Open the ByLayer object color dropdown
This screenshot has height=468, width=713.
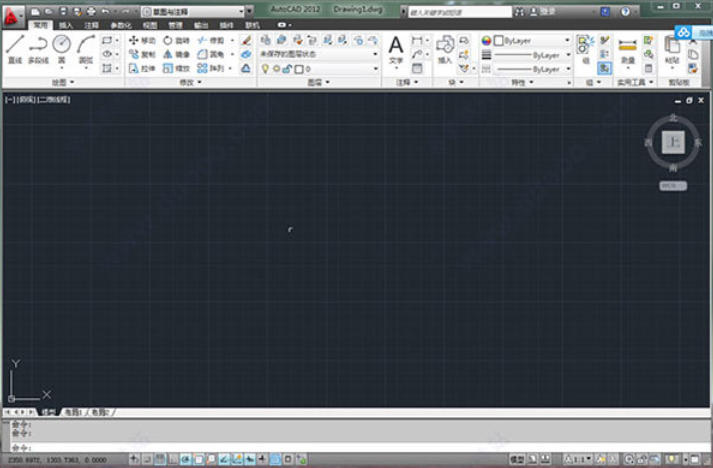point(533,40)
